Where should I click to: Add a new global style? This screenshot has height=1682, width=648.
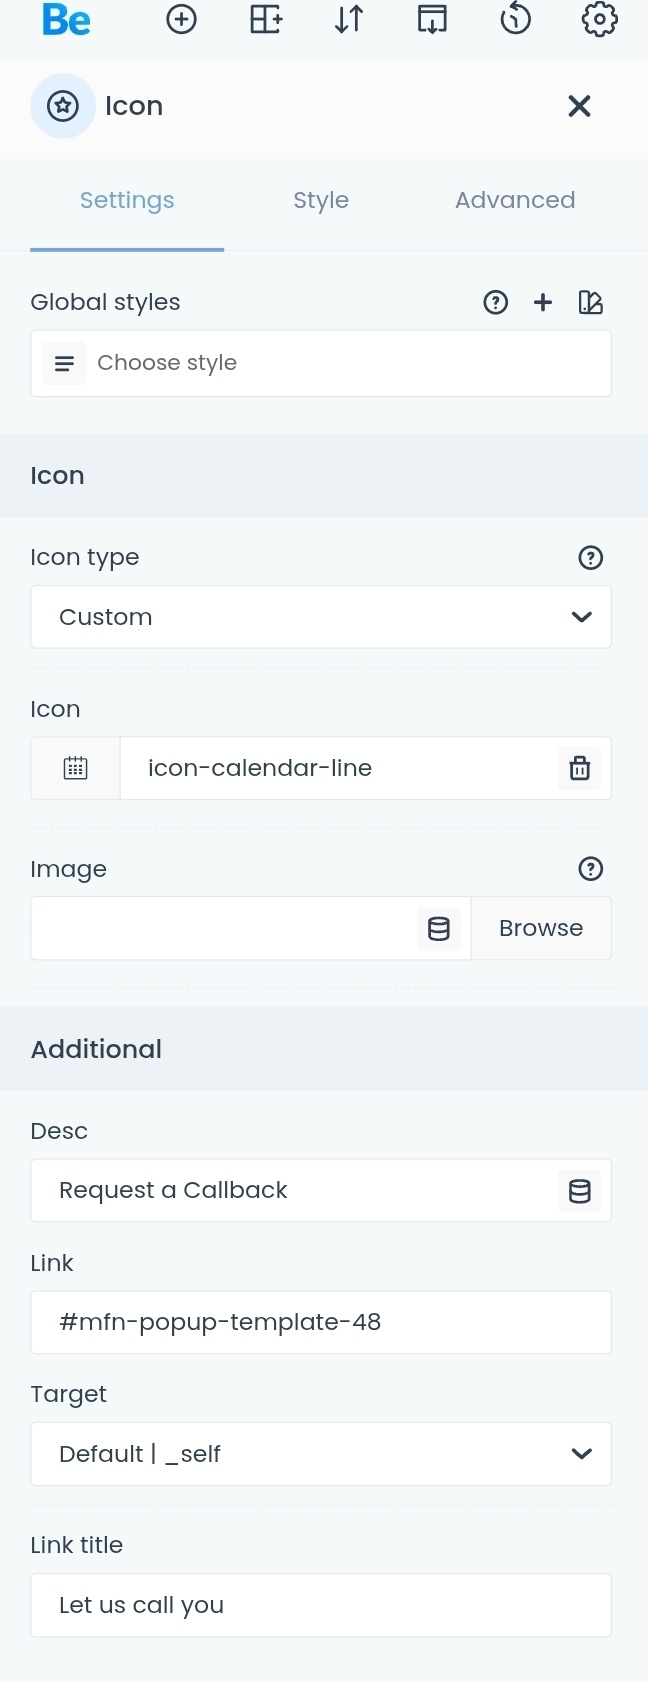tap(543, 302)
